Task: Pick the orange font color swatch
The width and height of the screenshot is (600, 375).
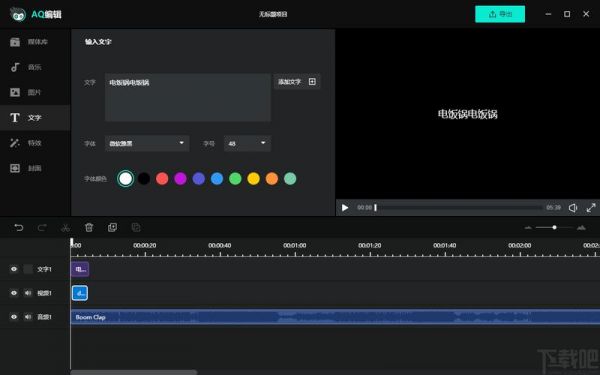Action: click(x=272, y=178)
